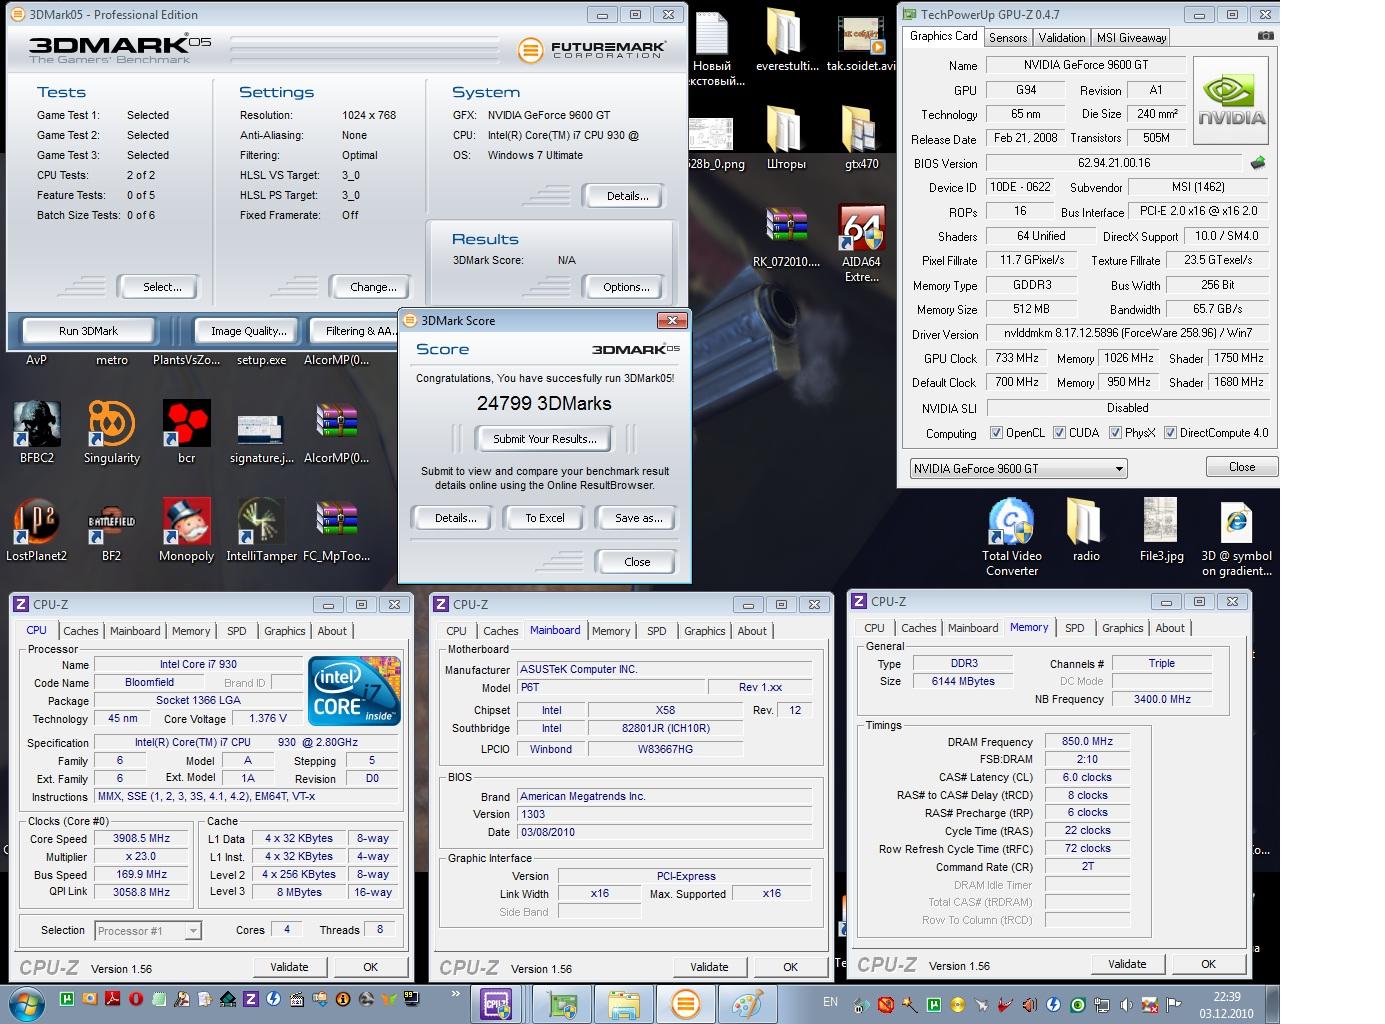Open the tak.soidet.avi video file
This screenshot has height=1024, width=1385.
pyautogui.click(x=861, y=41)
